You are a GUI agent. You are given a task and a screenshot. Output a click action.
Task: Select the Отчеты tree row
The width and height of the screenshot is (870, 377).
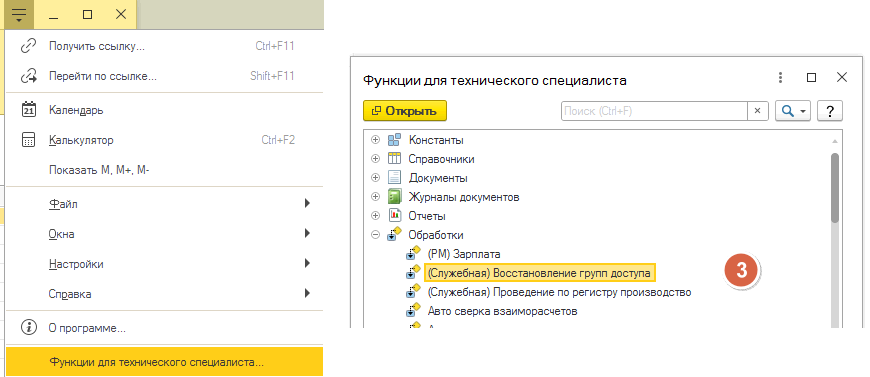596,216
